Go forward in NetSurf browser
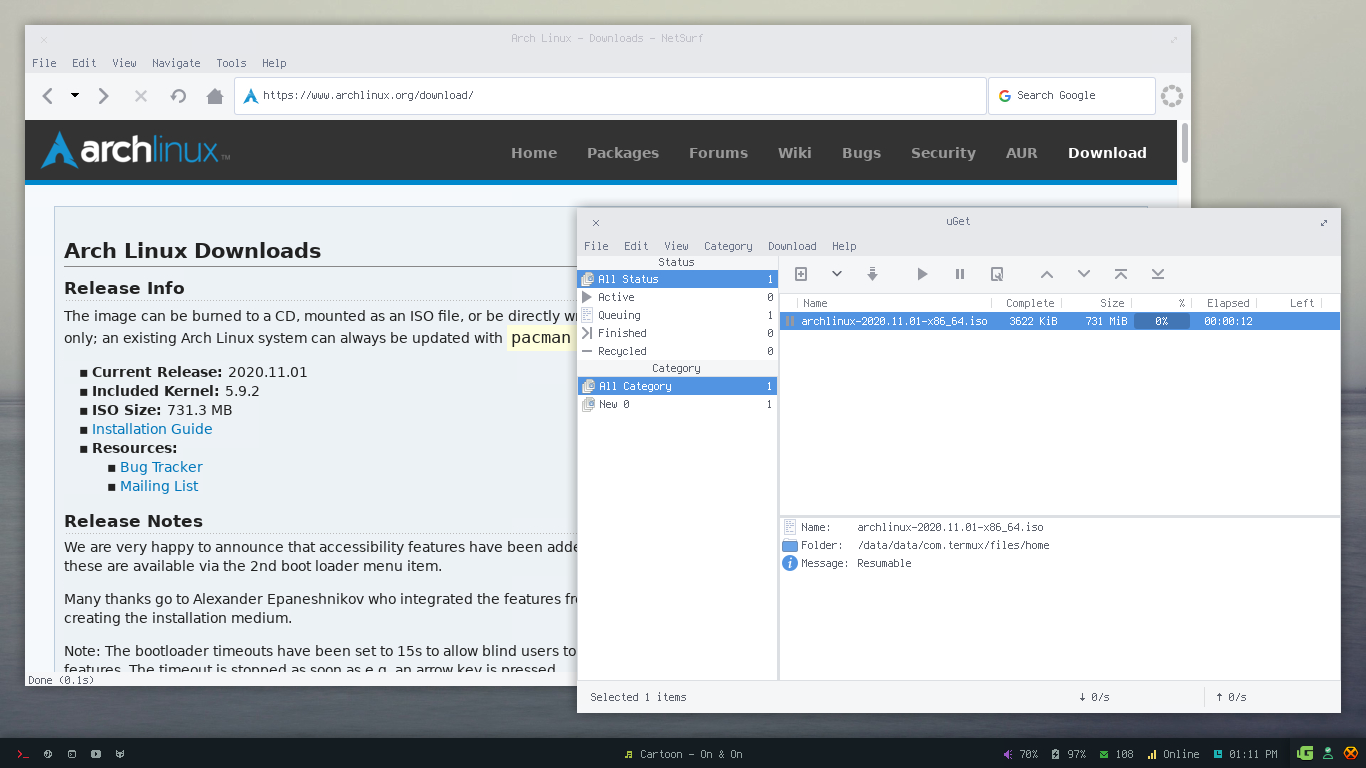1366x768 pixels. pos(103,96)
